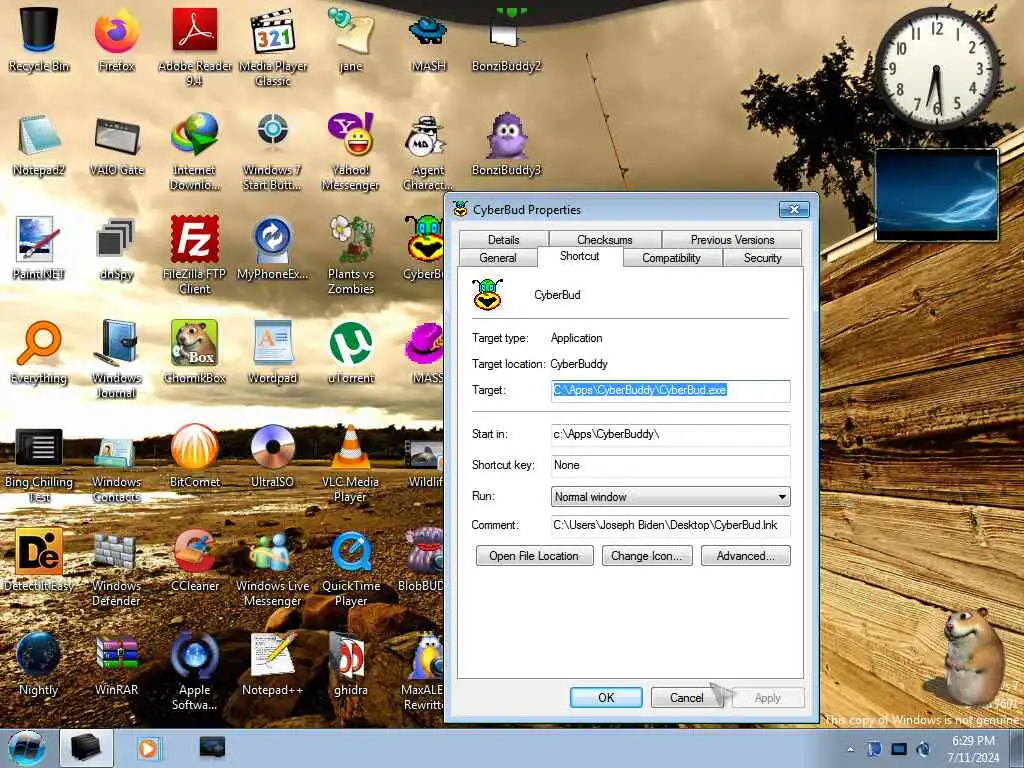Click the taskbar media player button
Viewport: 1024px width, 768px height.
[x=148, y=748]
